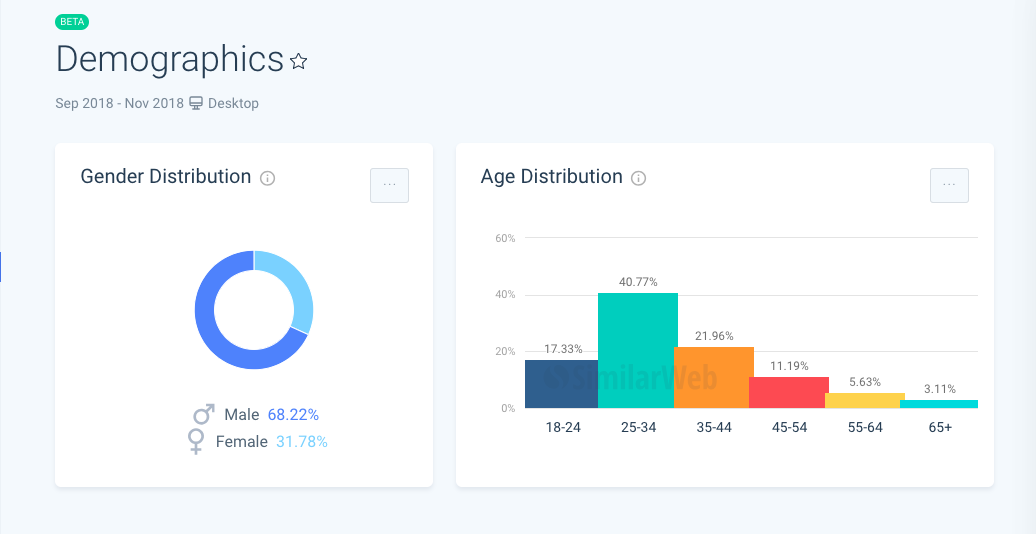This screenshot has height=534, width=1036.
Task: Open the Gender Distribution info tooltip icon
Action: (x=267, y=178)
